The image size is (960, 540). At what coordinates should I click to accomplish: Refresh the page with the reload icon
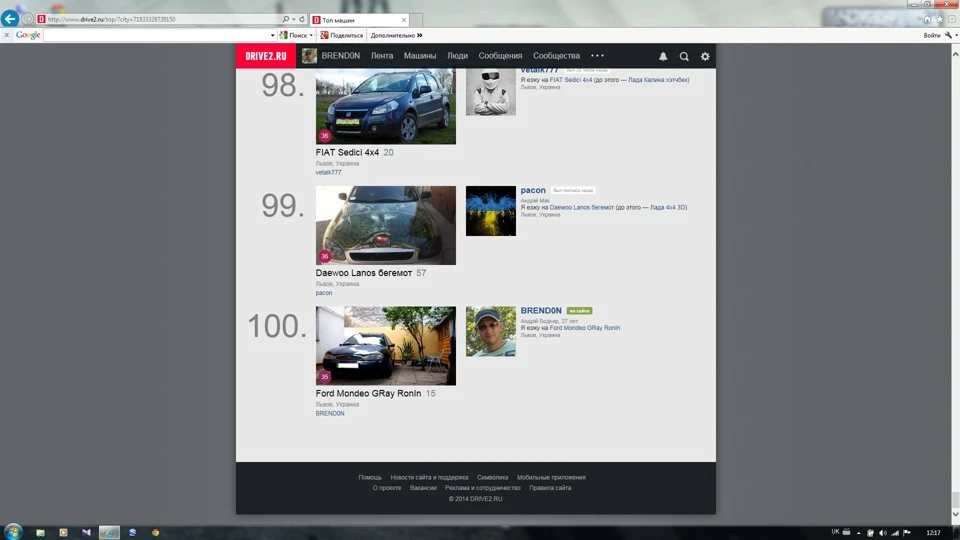302,19
